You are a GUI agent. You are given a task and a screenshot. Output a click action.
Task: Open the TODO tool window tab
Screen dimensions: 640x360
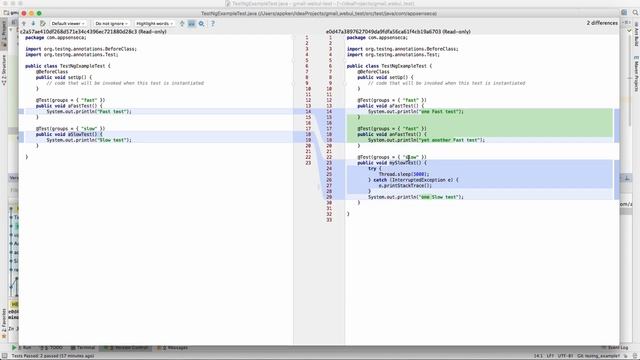click(51, 348)
